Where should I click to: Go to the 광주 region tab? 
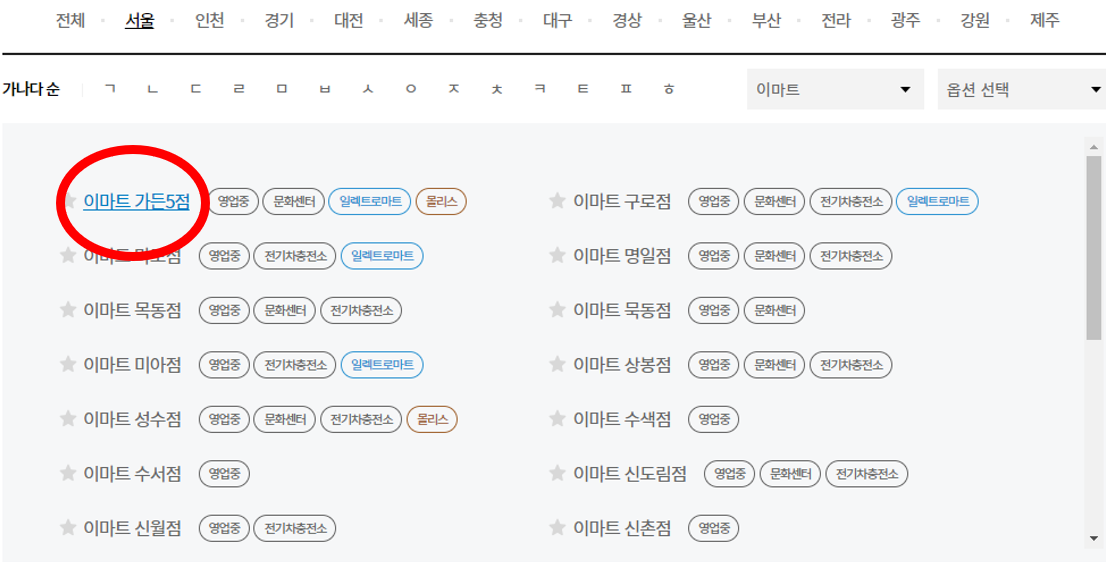906,20
